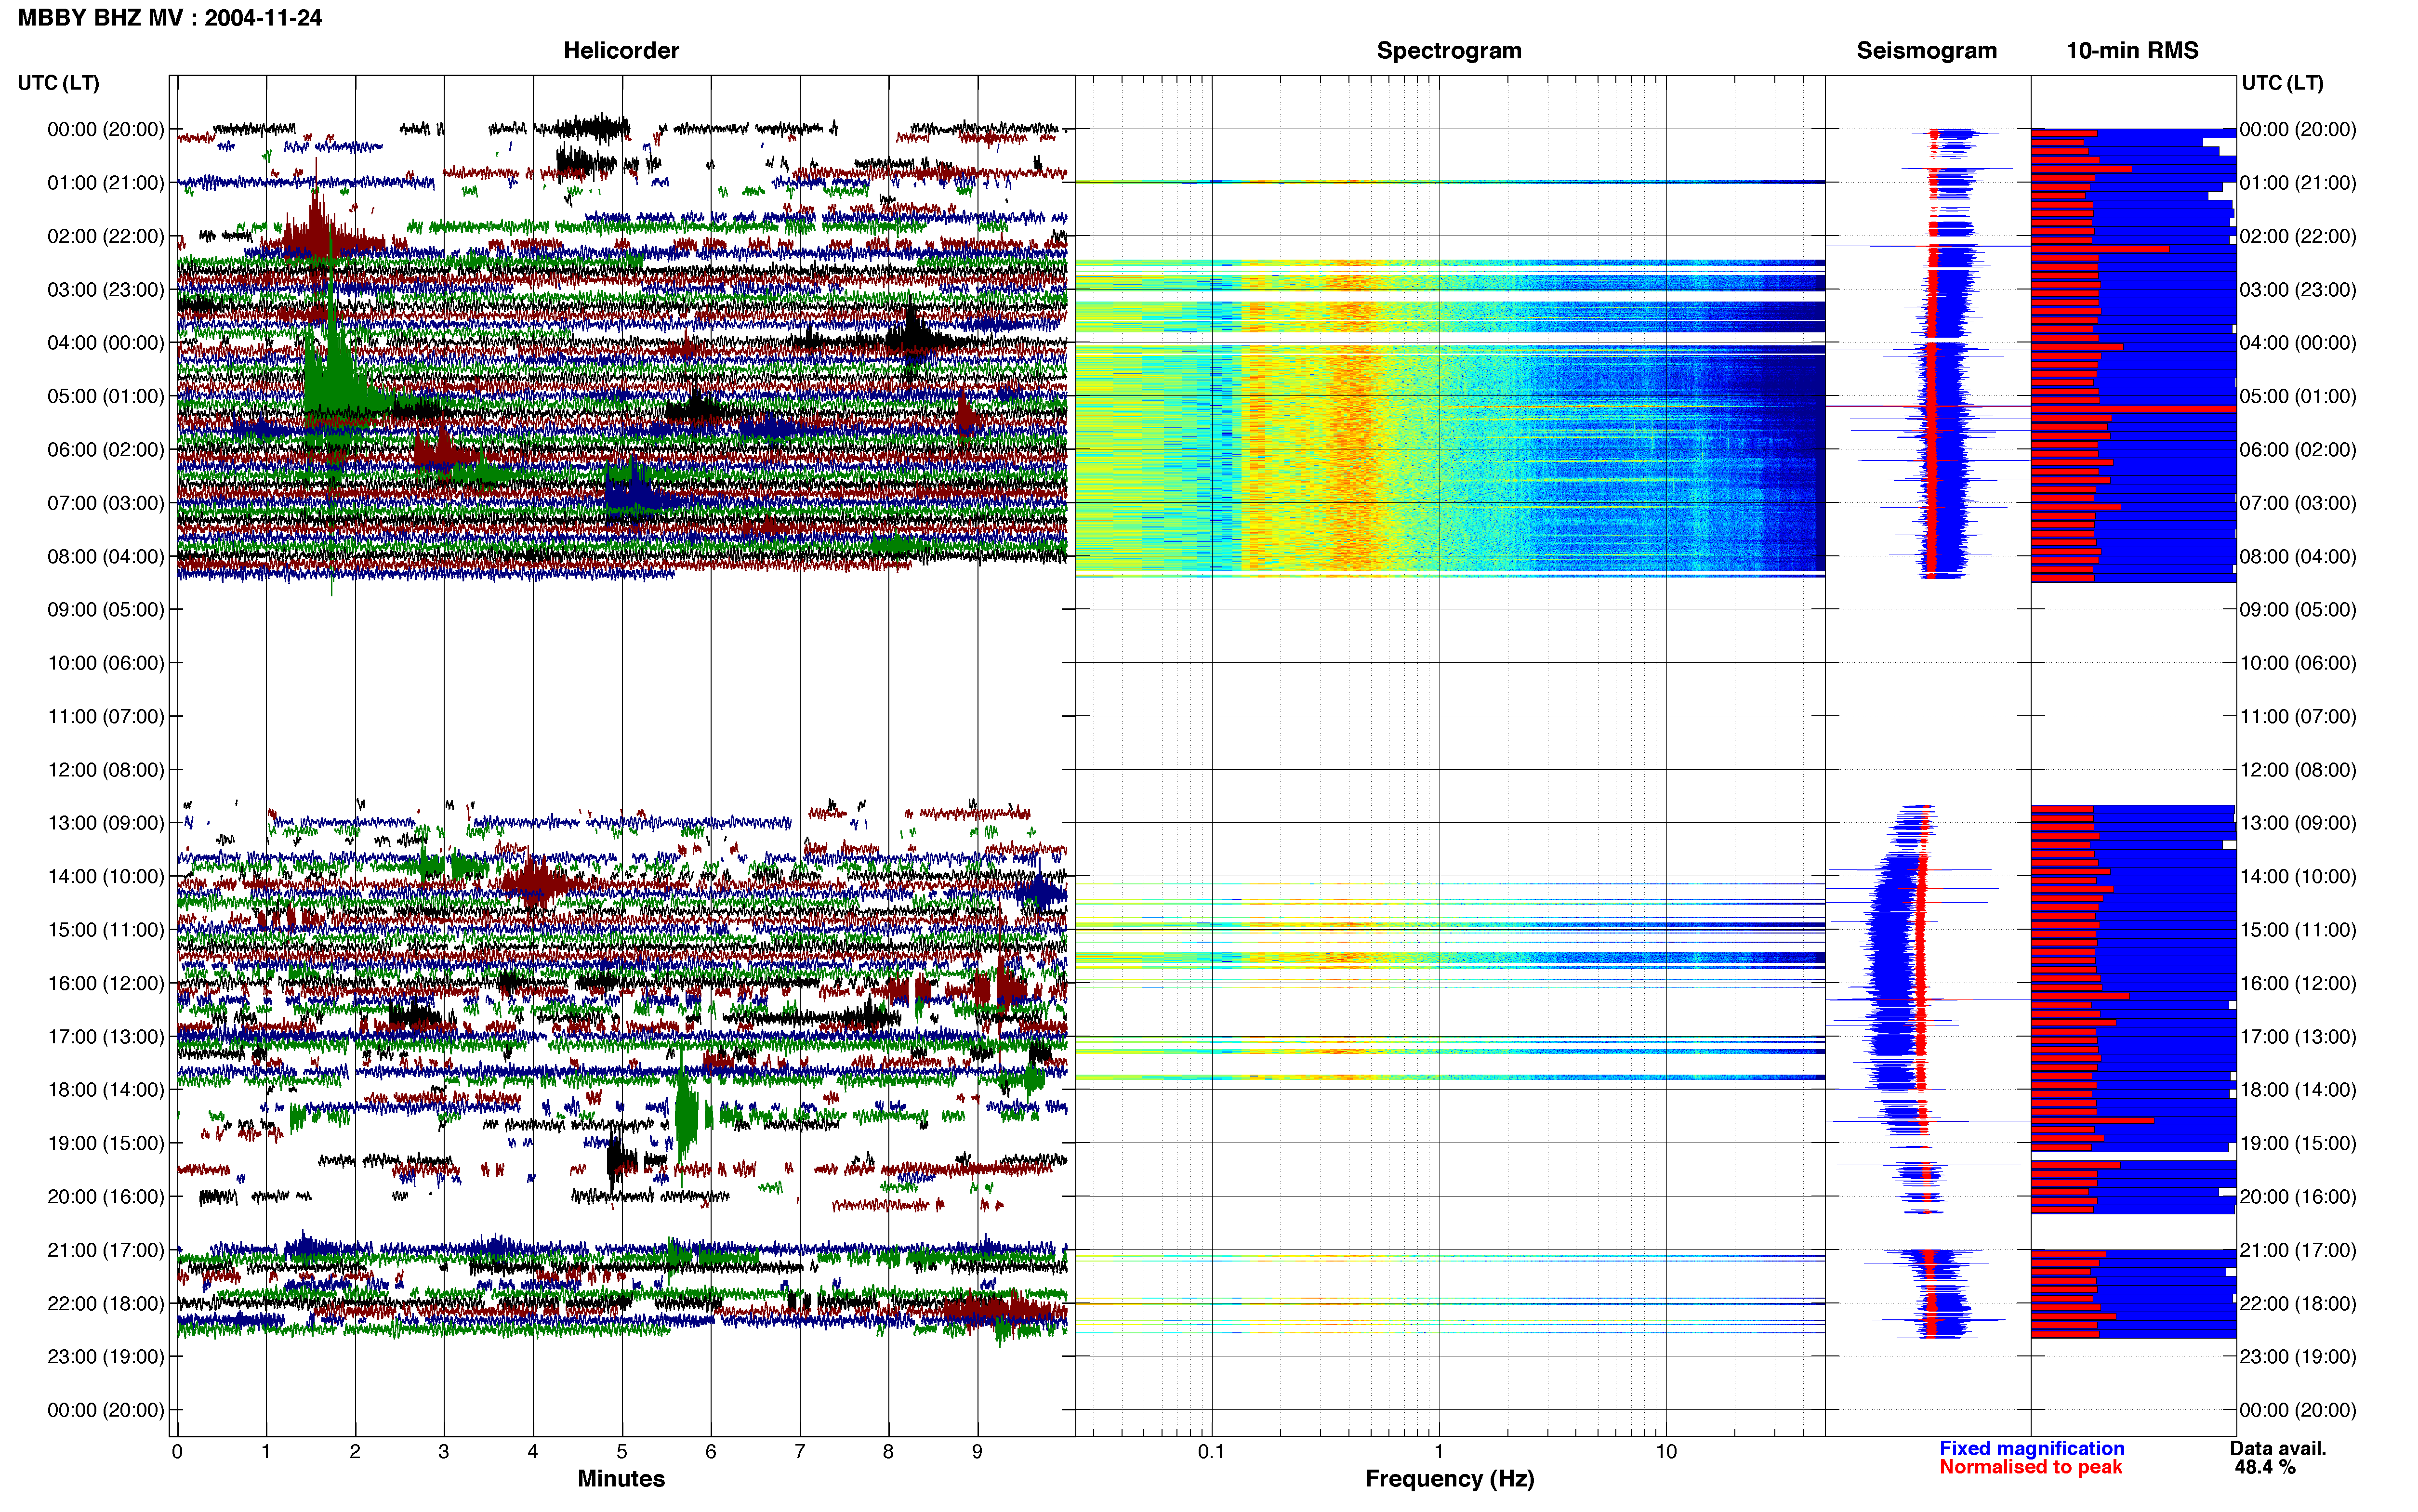
Task: Click left time label '15:00 (11:00)'
Action: (x=106, y=930)
